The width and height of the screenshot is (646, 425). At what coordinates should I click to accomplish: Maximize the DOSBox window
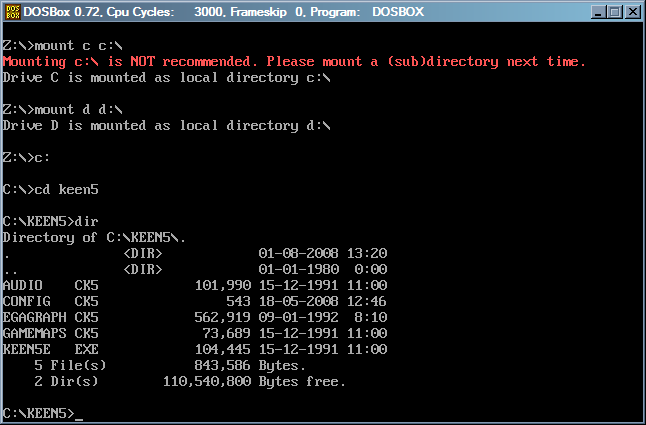coord(614,12)
